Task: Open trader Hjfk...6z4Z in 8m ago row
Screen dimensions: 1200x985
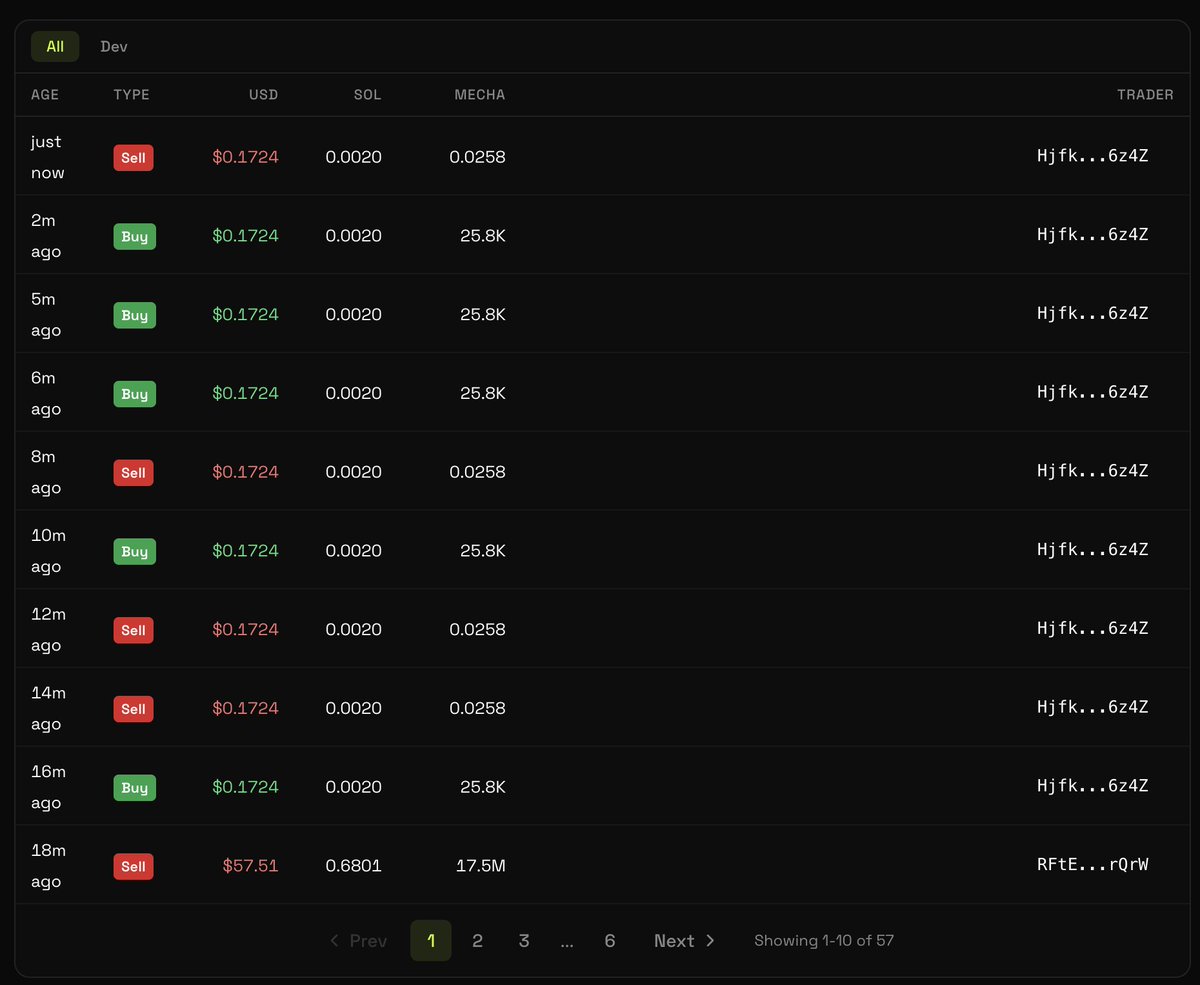Action: (x=1093, y=471)
